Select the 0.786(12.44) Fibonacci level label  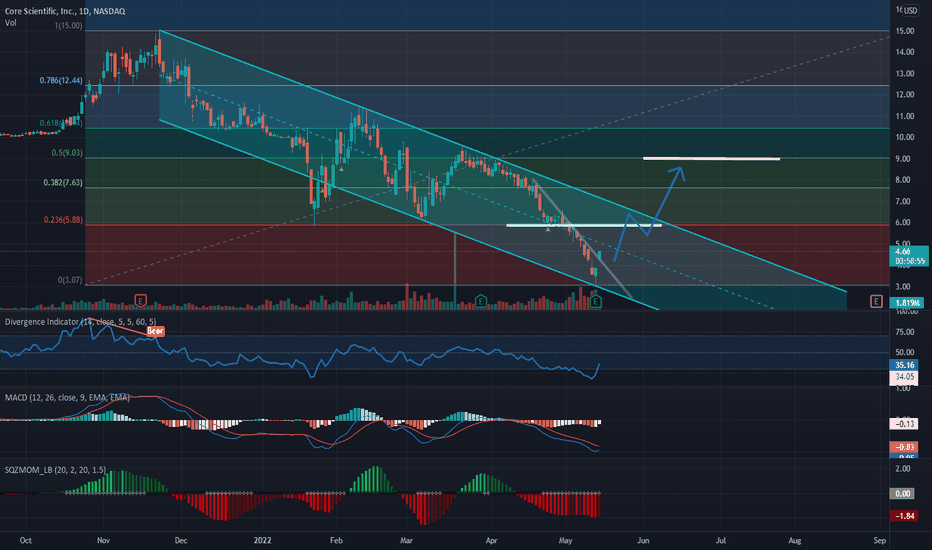61,80
